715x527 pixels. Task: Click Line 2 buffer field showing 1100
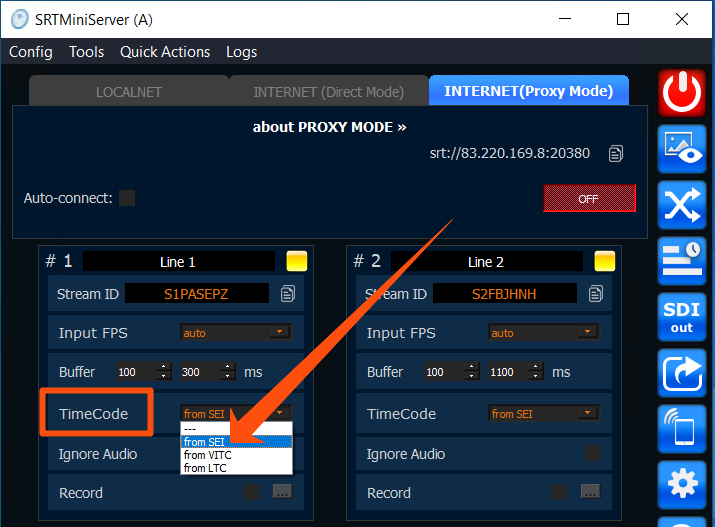click(x=508, y=372)
